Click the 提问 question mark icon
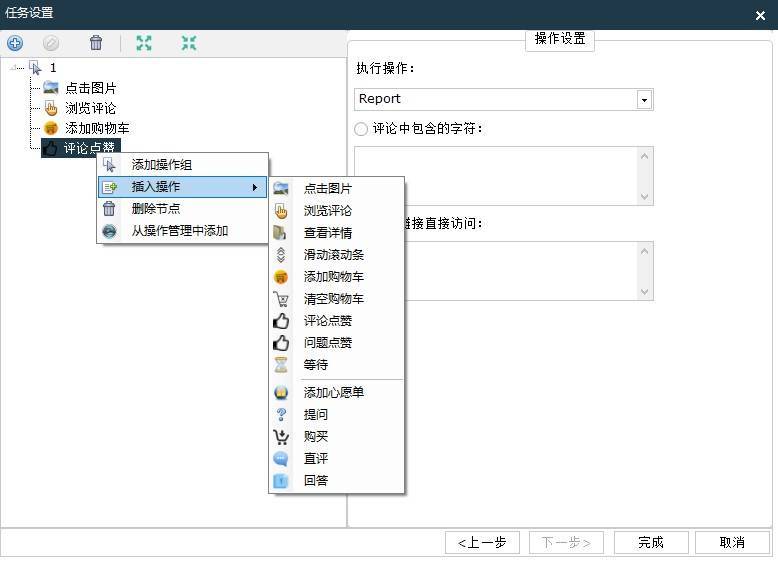This screenshot has width=778, height=563. coord(281,414)
